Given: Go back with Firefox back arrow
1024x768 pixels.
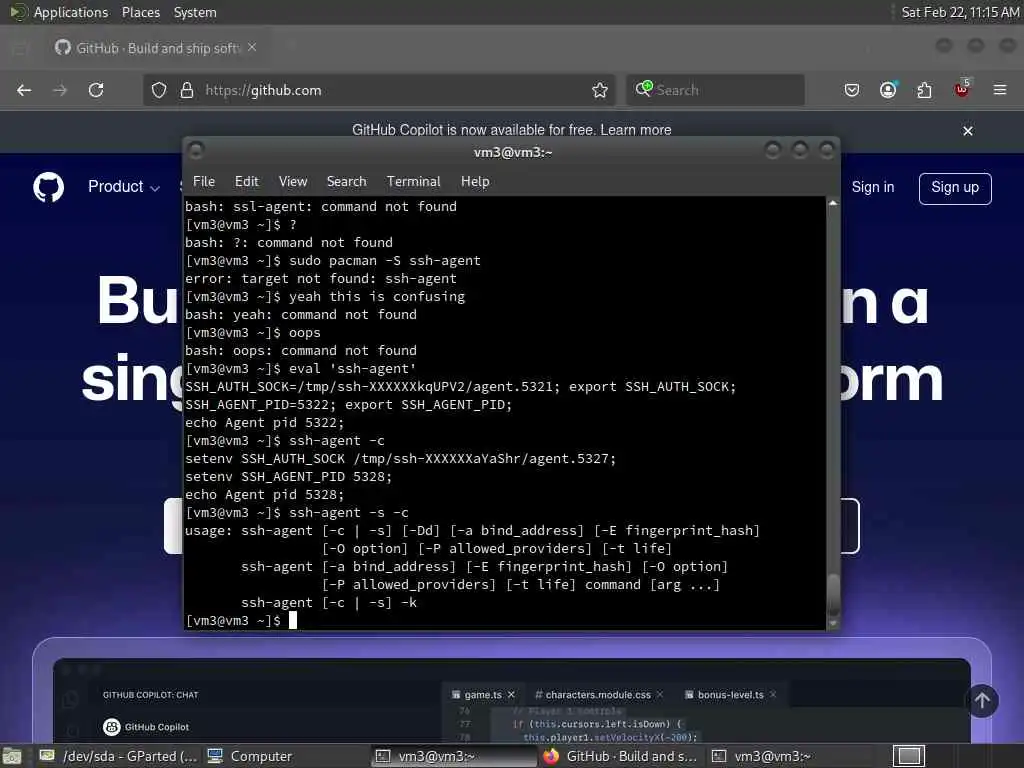Looking at the screenshot, I should point(24,90).
